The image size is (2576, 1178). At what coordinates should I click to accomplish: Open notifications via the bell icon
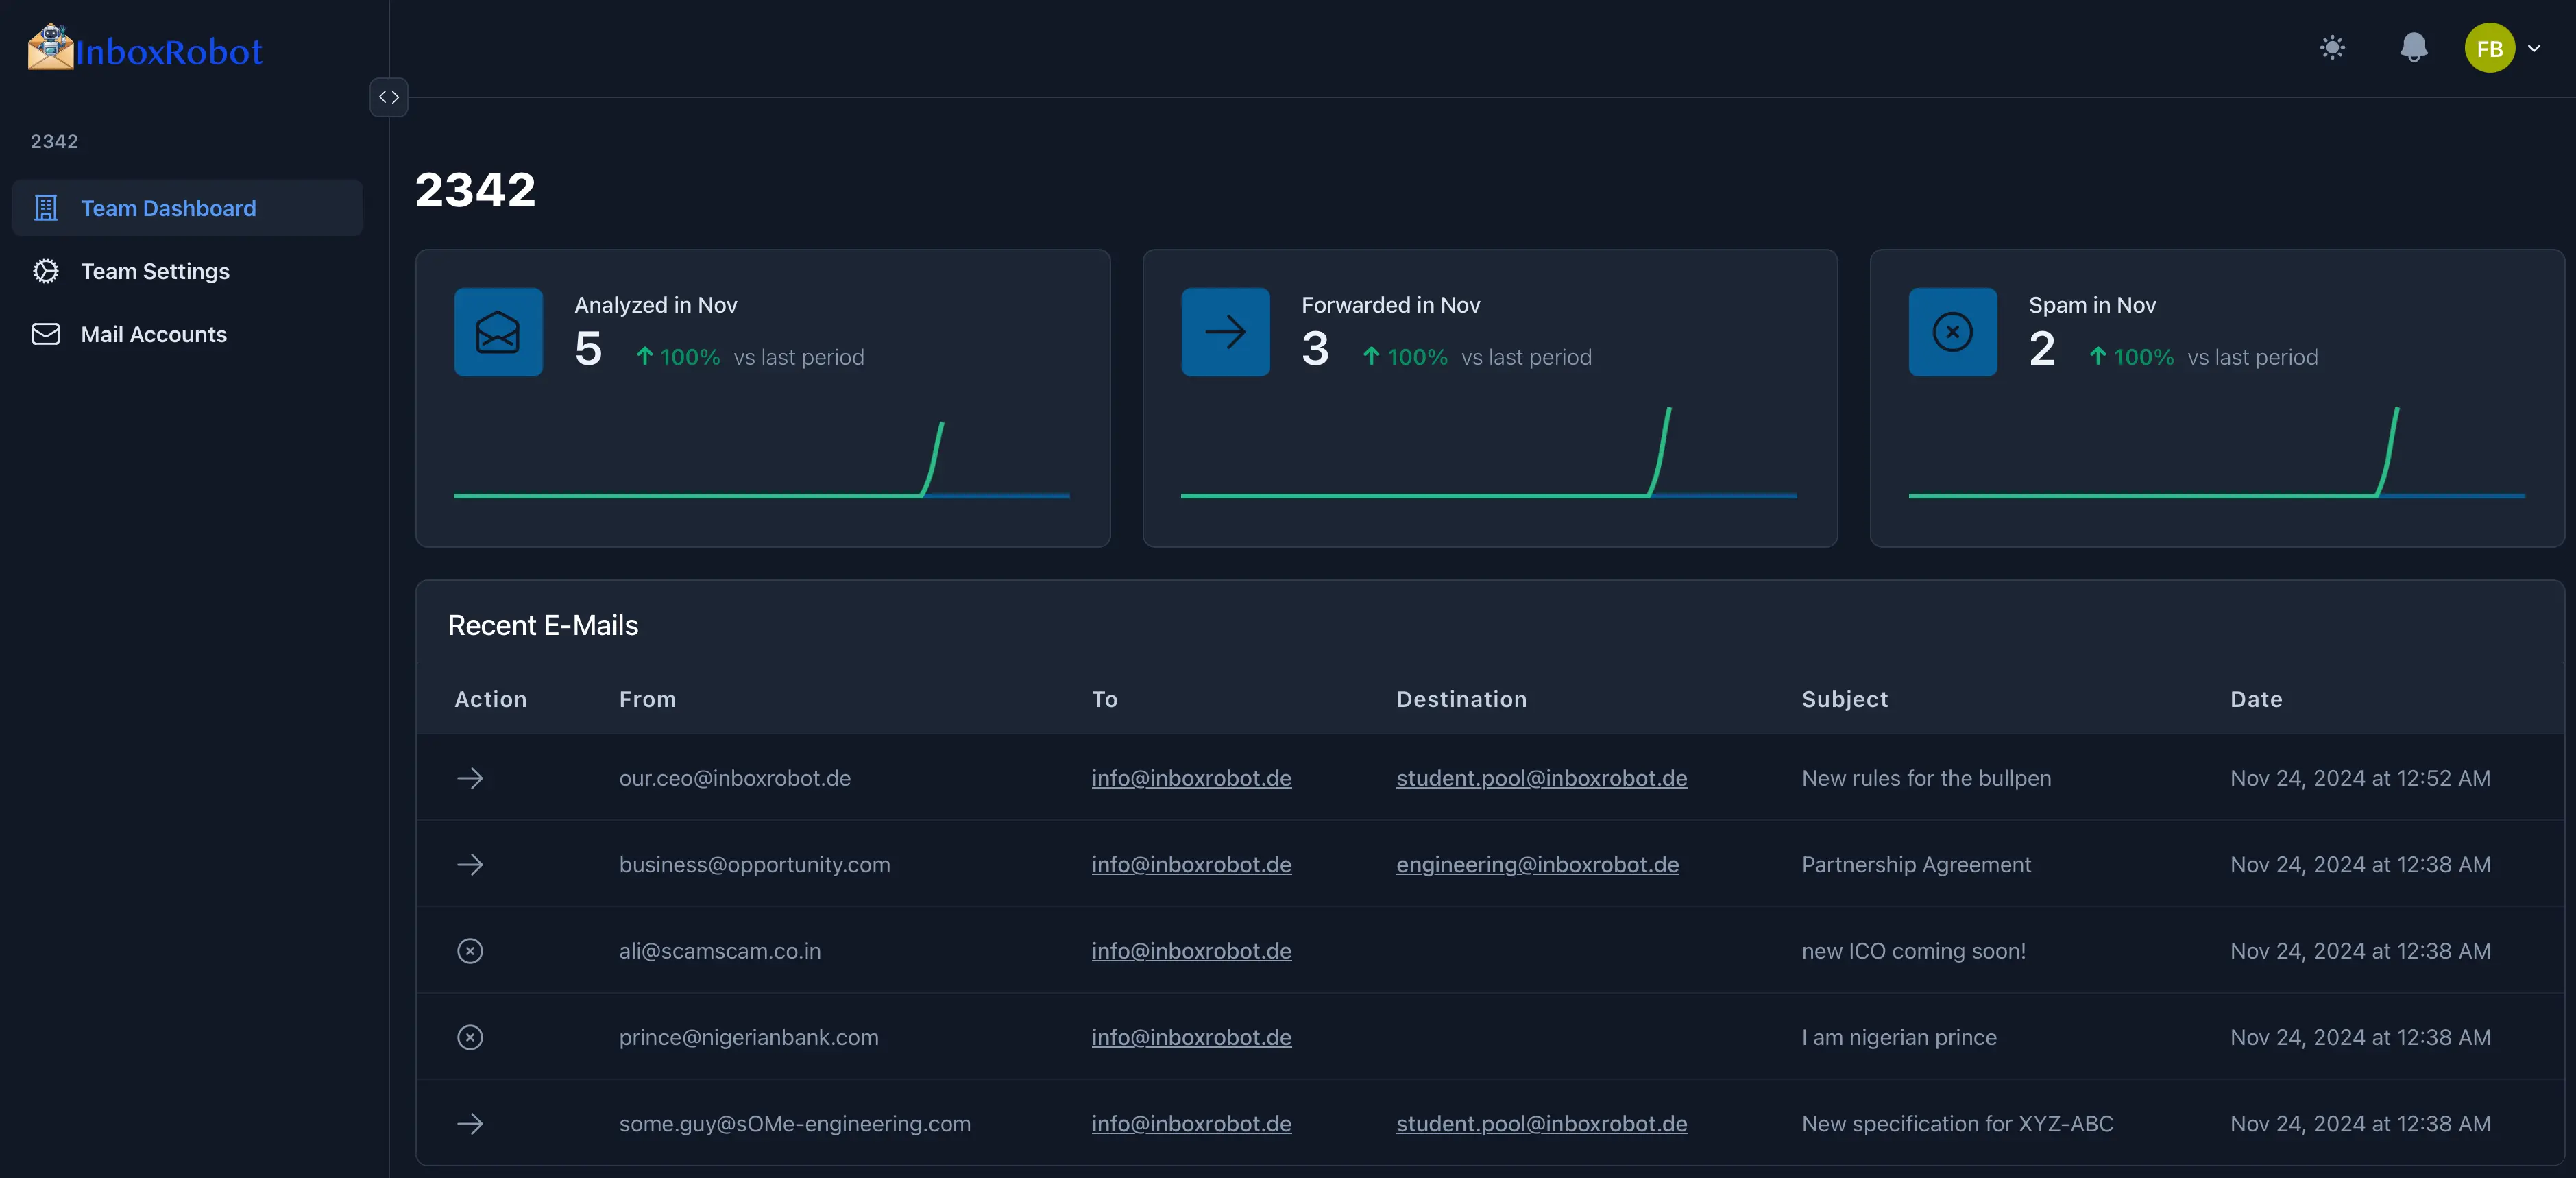coord(2413,47)
